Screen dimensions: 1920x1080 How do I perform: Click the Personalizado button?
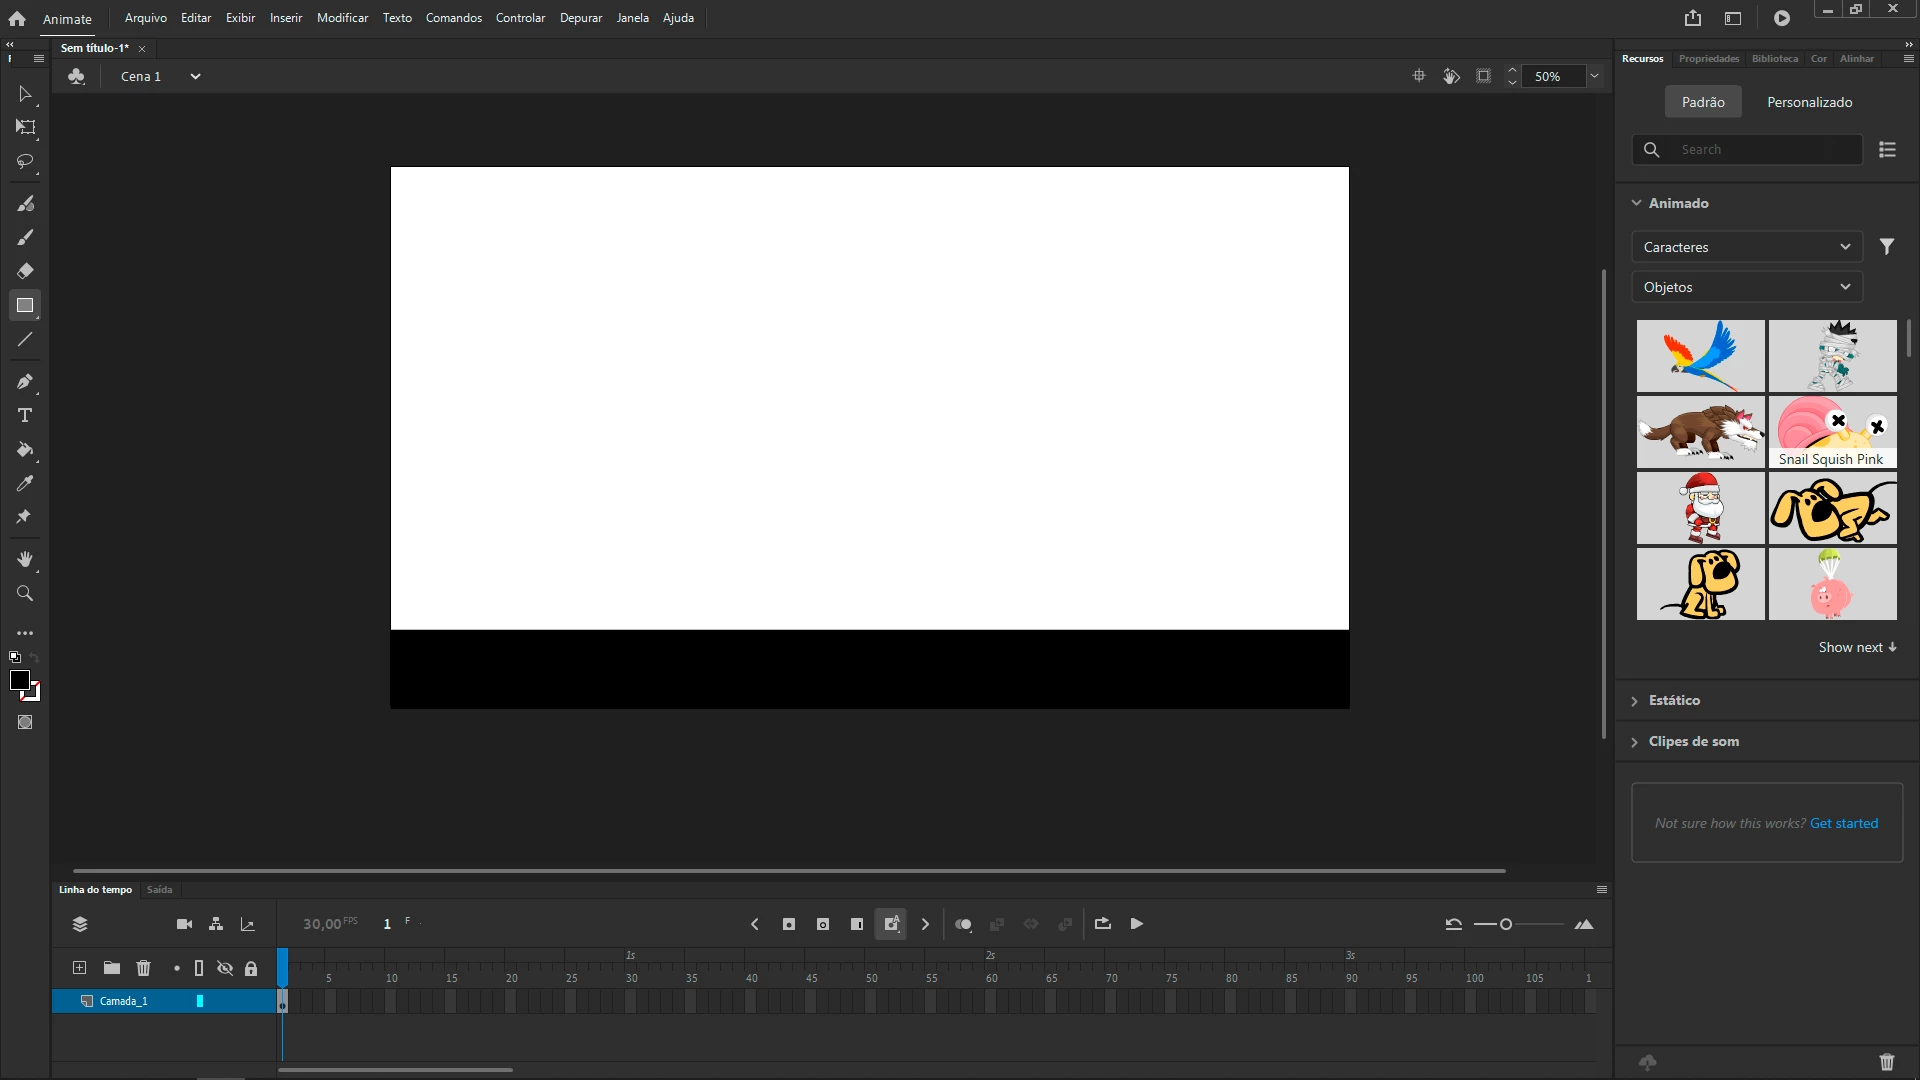pyautogui.click(x=1809, y=102)
